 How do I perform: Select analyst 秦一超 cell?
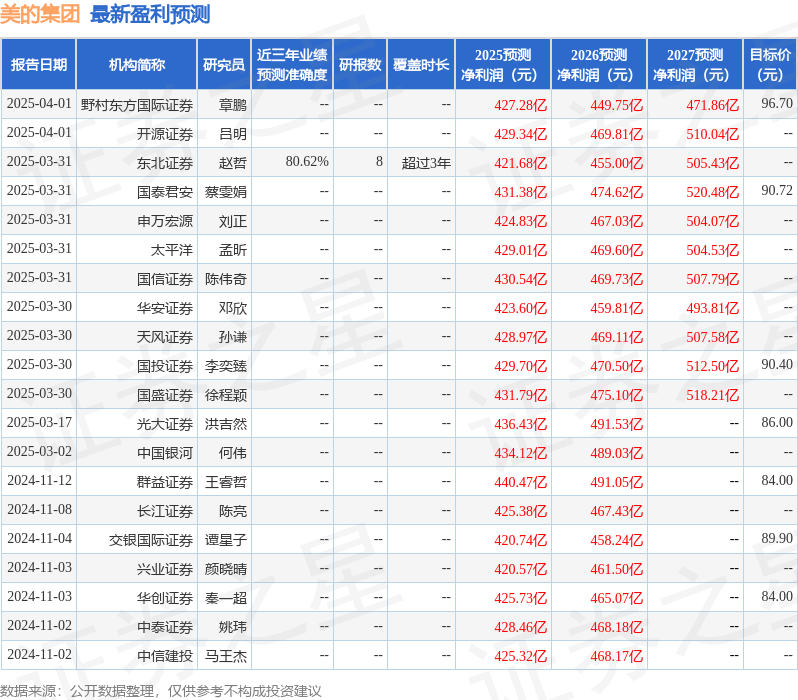226,598
